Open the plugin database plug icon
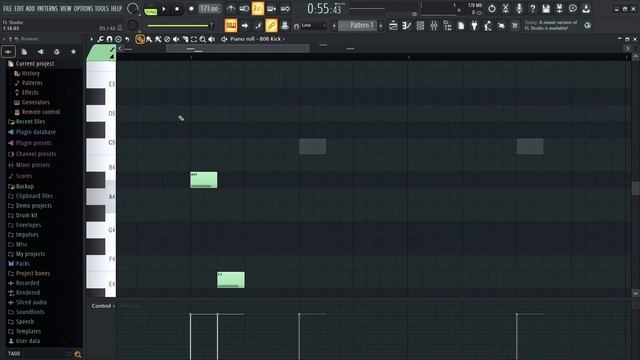This screenshot has width=640, height=360. [x=474, y=26]
